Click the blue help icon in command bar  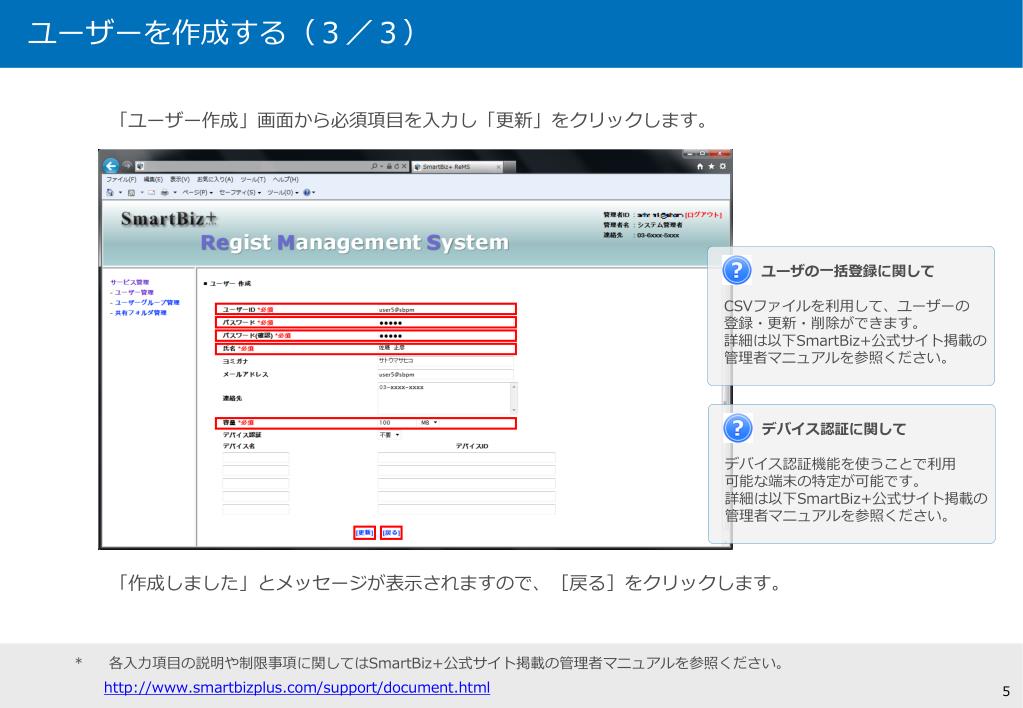[x=307, y=192]
